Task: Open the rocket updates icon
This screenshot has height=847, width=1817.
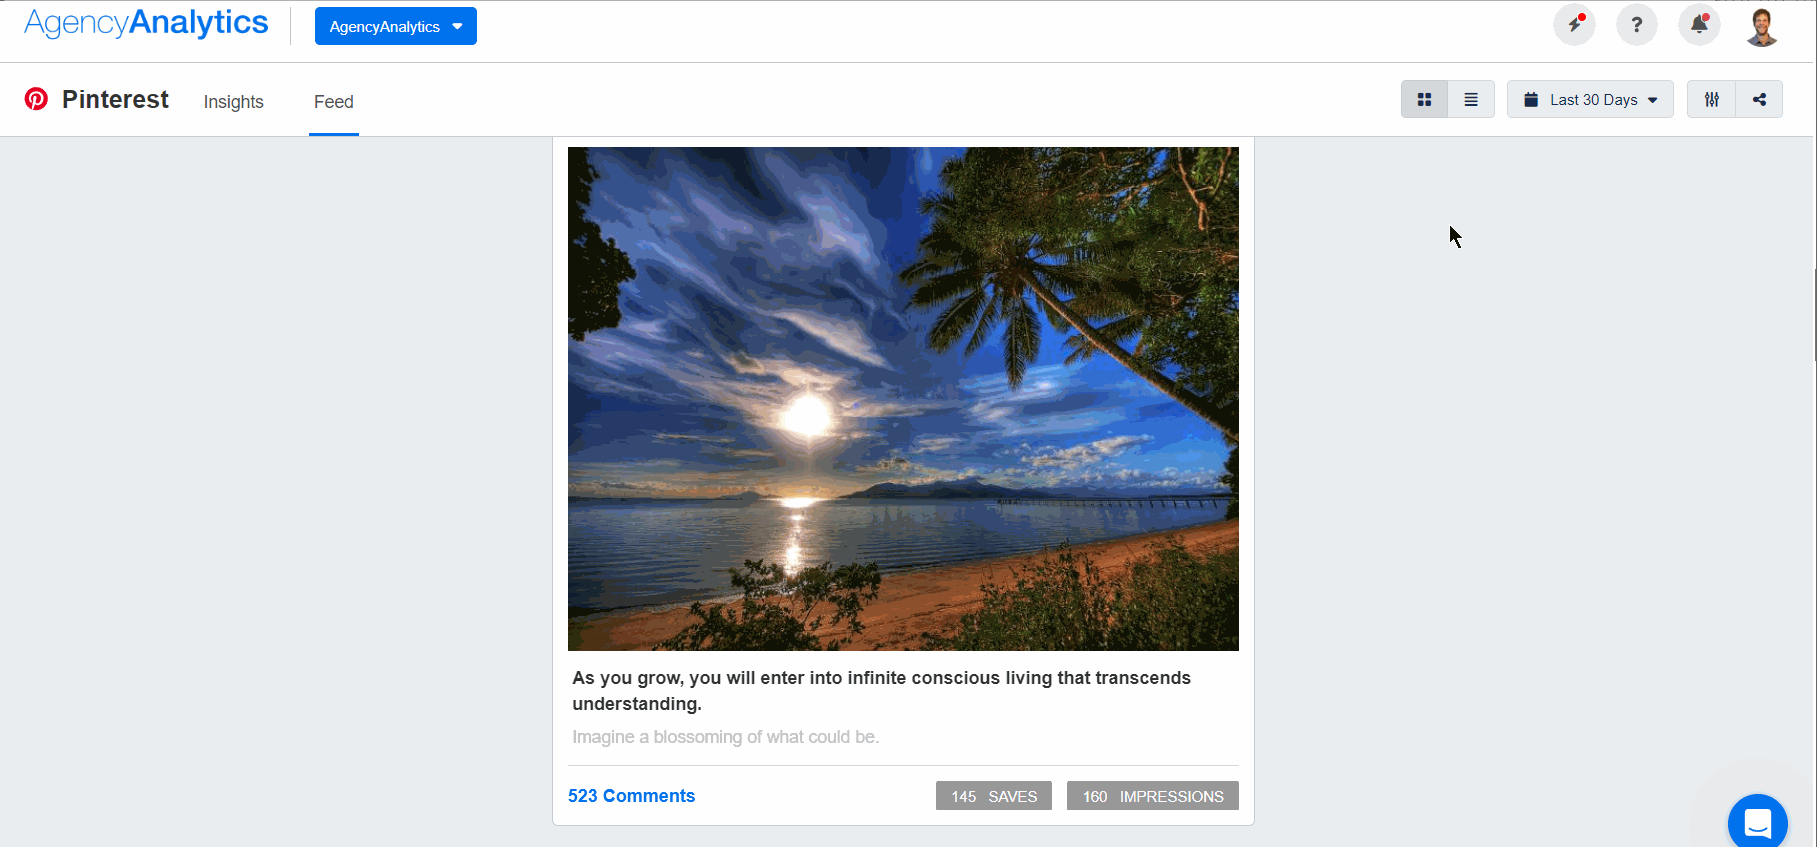Action: click(1574, 25)
